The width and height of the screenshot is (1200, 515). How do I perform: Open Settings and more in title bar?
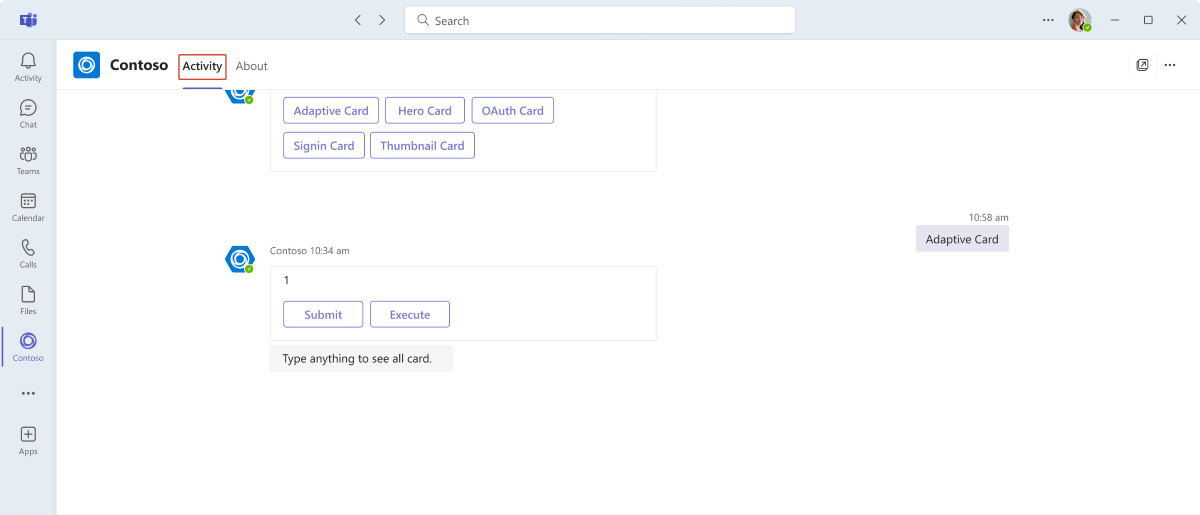click(1048, 20)
